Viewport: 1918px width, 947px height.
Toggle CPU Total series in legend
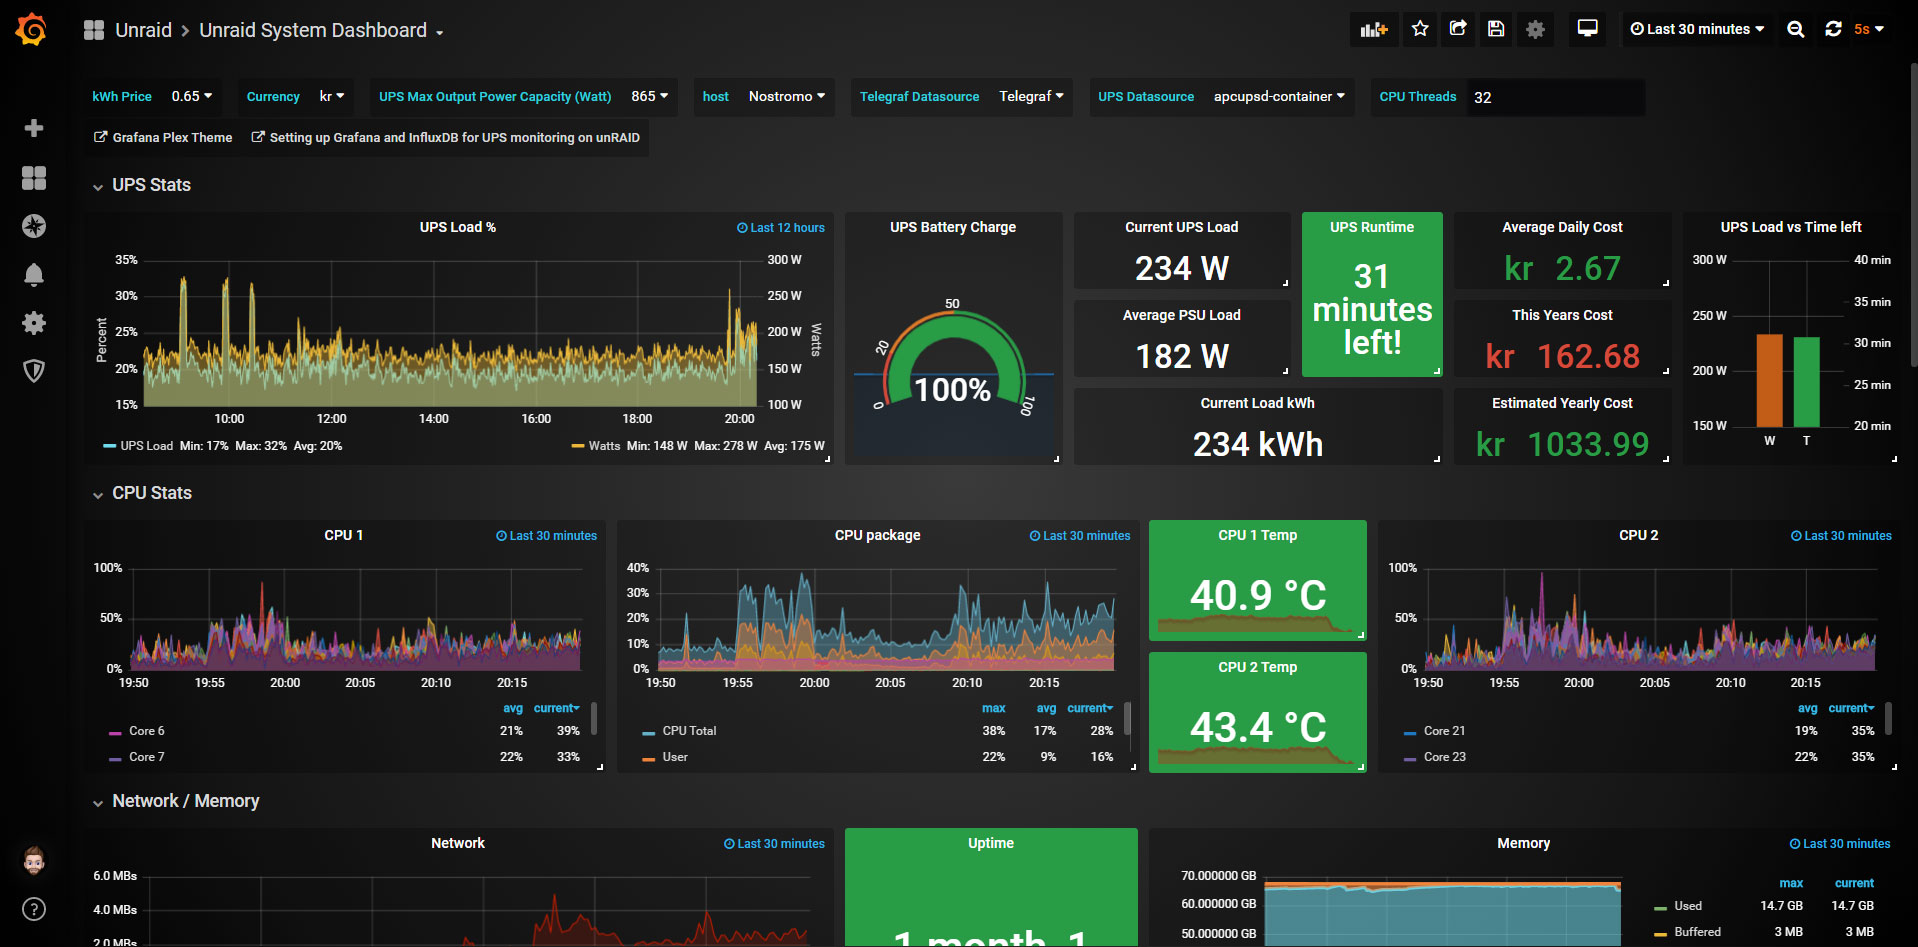(689, 731)
